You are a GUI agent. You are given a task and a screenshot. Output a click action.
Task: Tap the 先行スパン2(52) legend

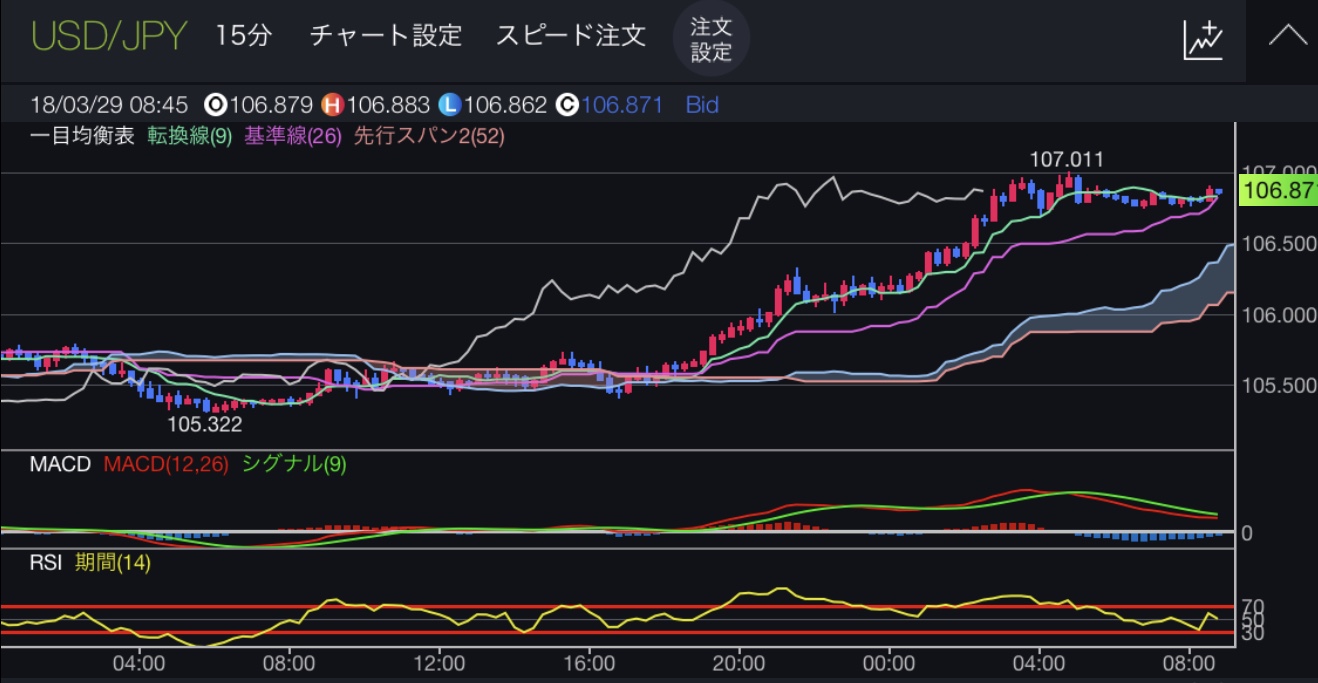click(428, 138)
